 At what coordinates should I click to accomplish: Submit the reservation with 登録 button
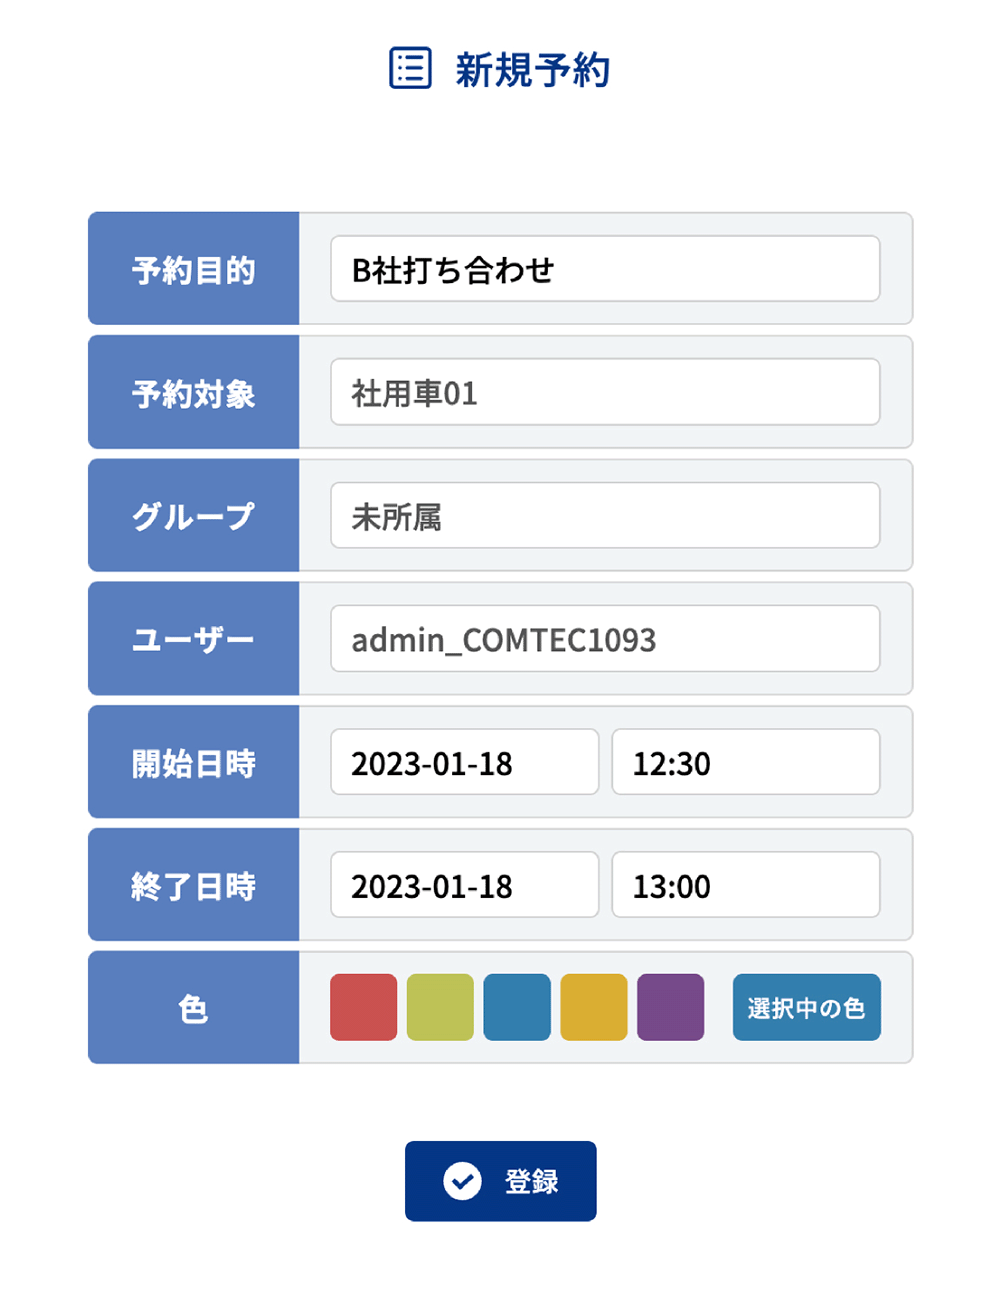[501, 1181]
